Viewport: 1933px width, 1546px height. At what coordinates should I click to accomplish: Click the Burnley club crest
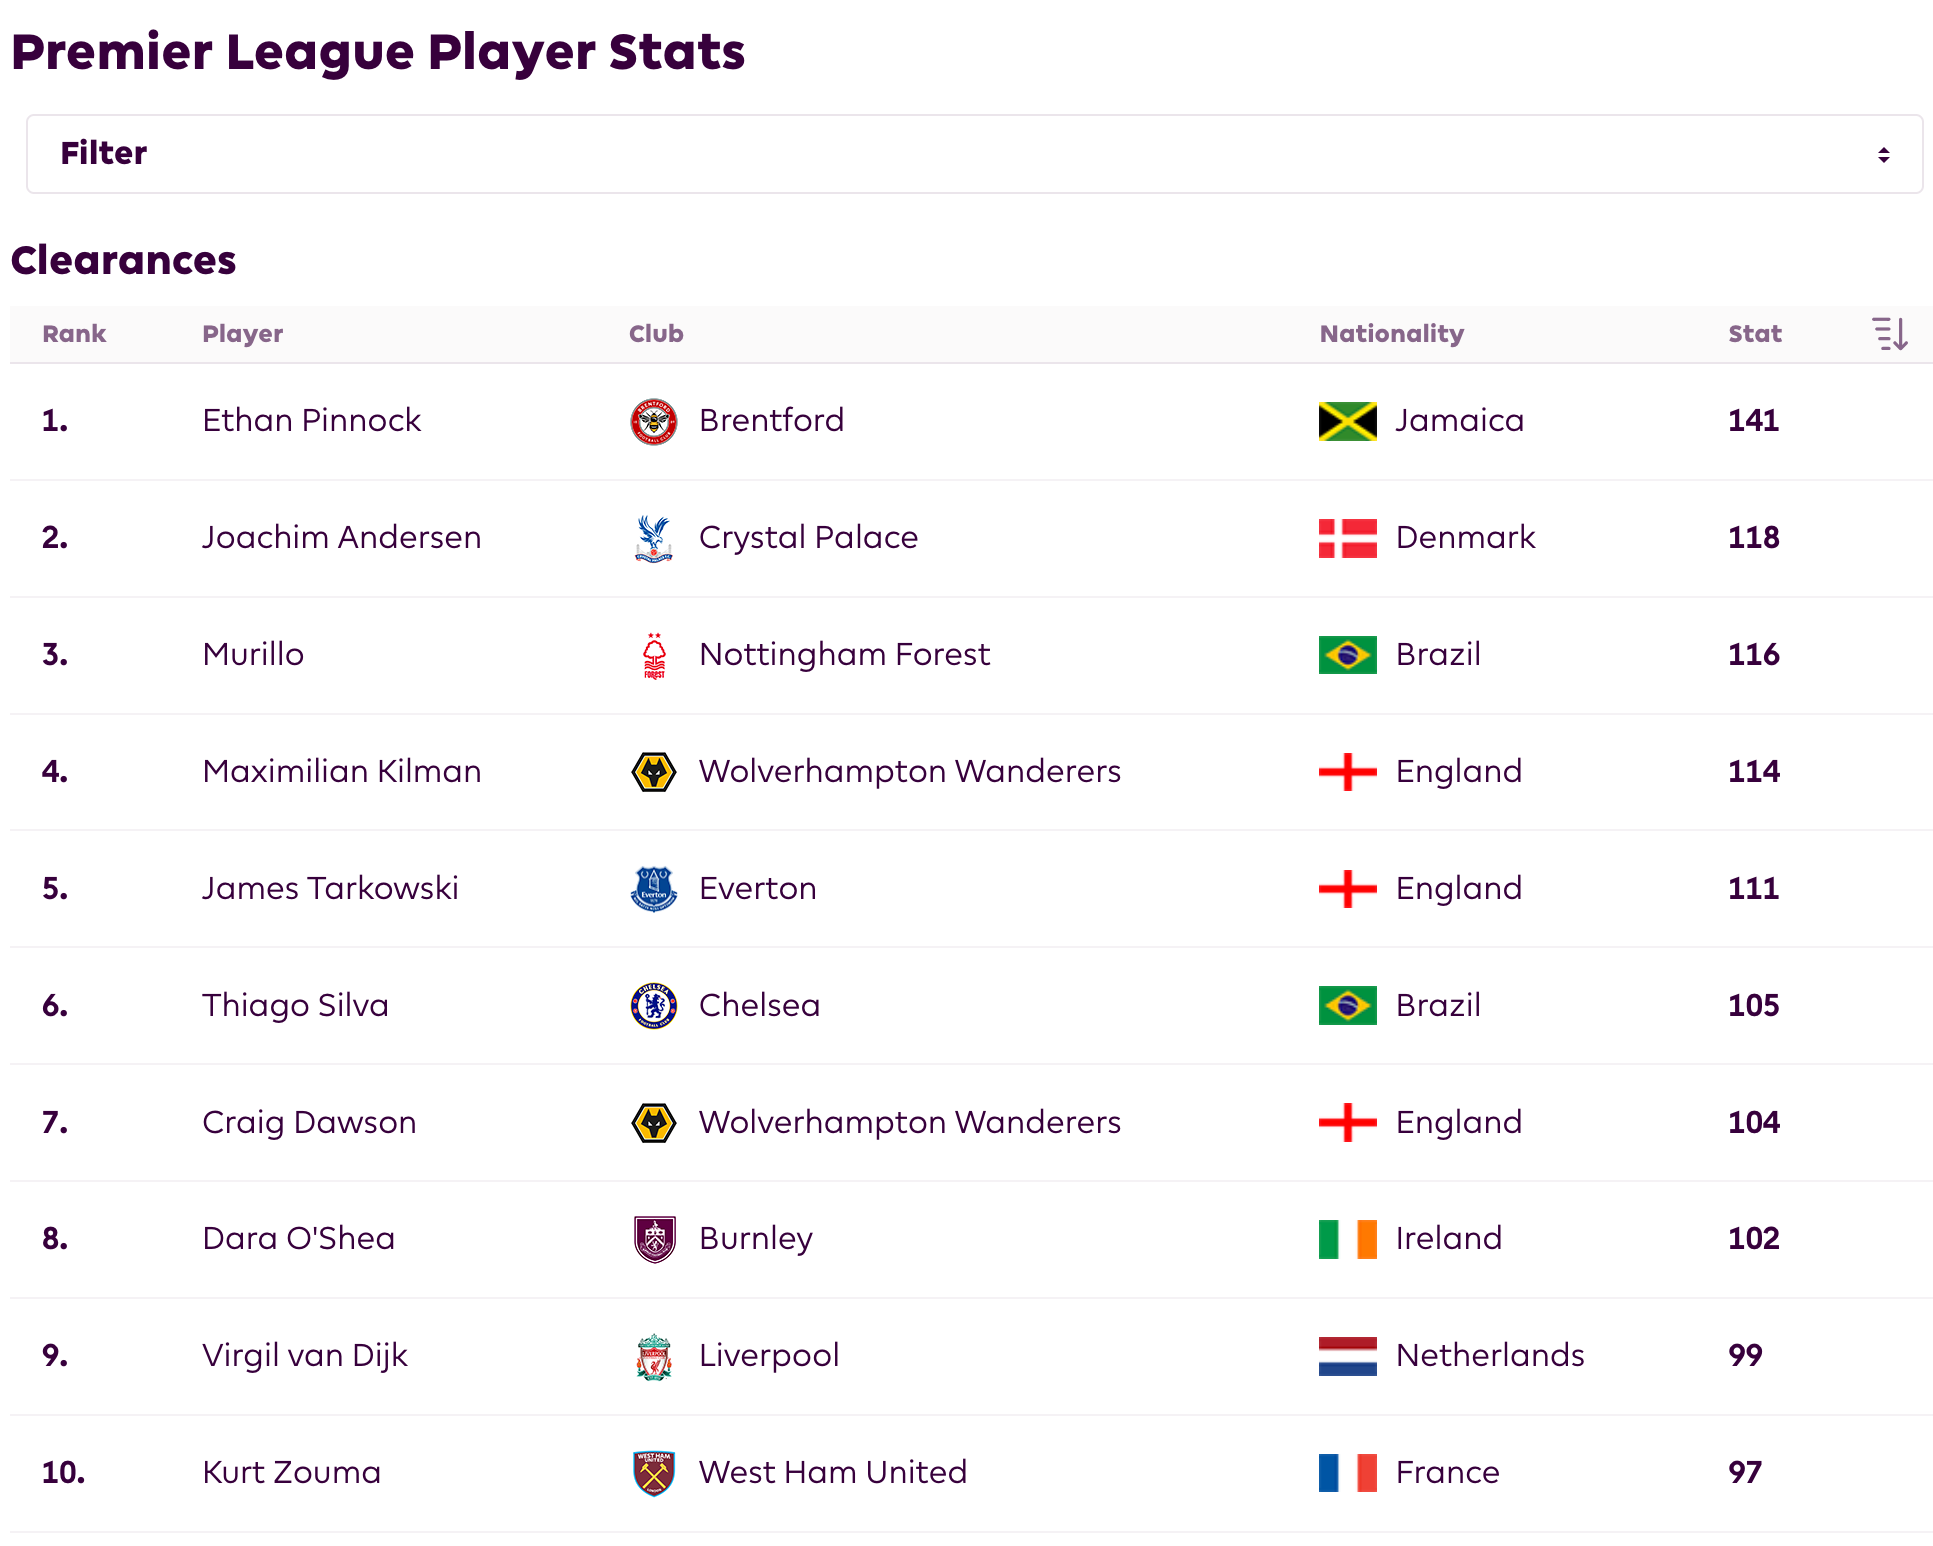pyautogui.click(x=654, y=1239)
